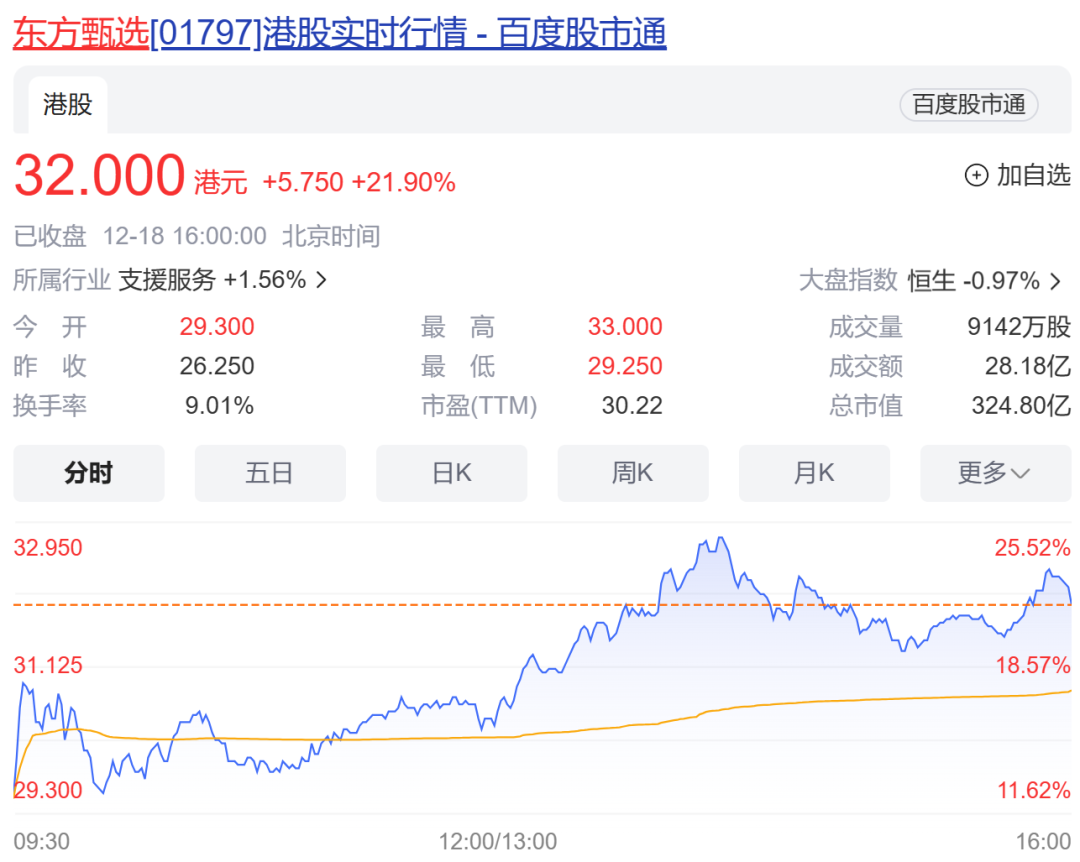The width and height of the screenshot is (1080, 862).
Task: Switch to the 日K chart tab
Action: (452, 473)
